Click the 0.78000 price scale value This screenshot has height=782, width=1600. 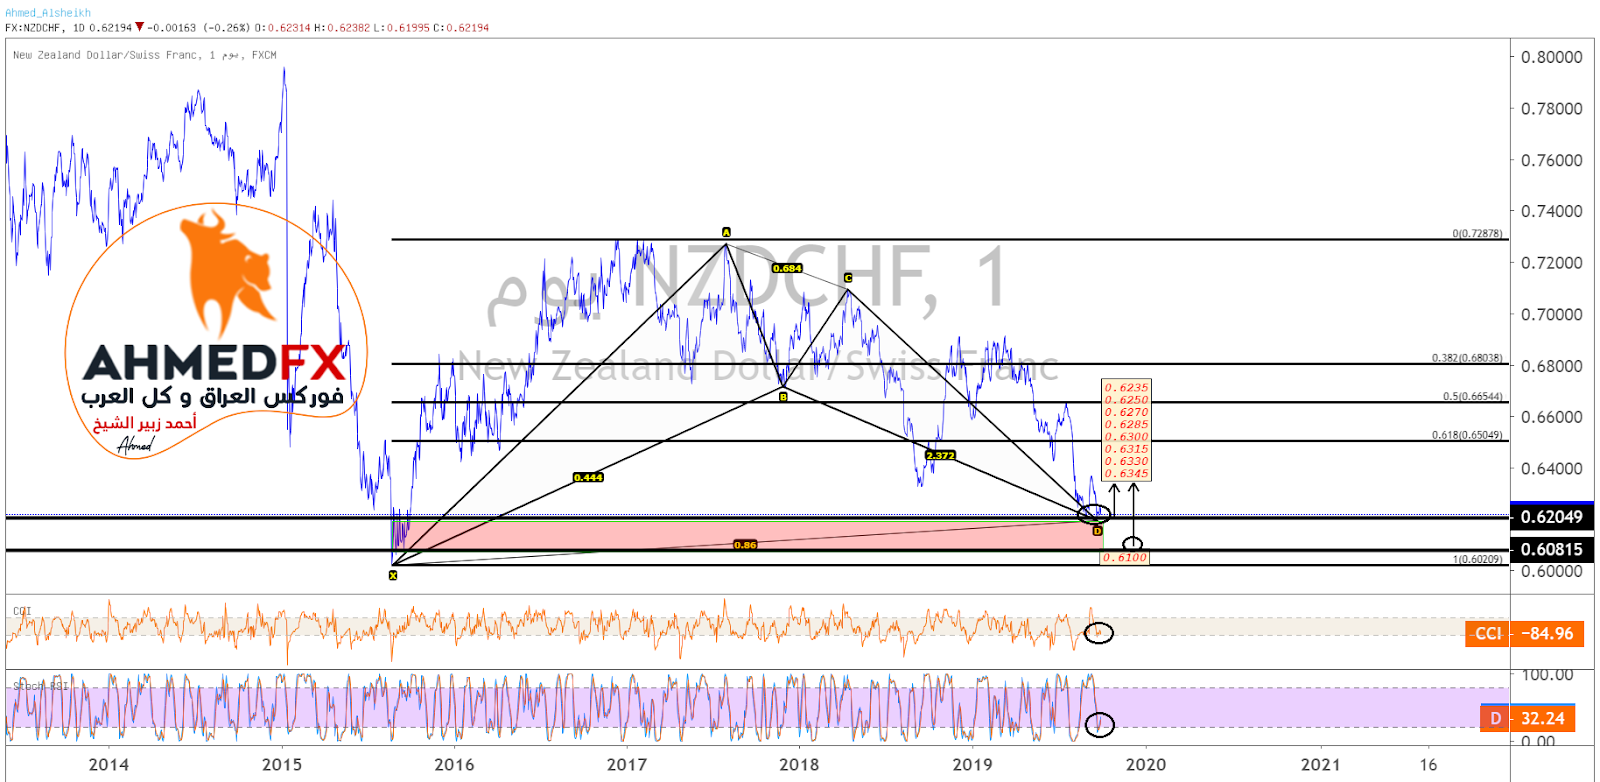point(1552,108)
